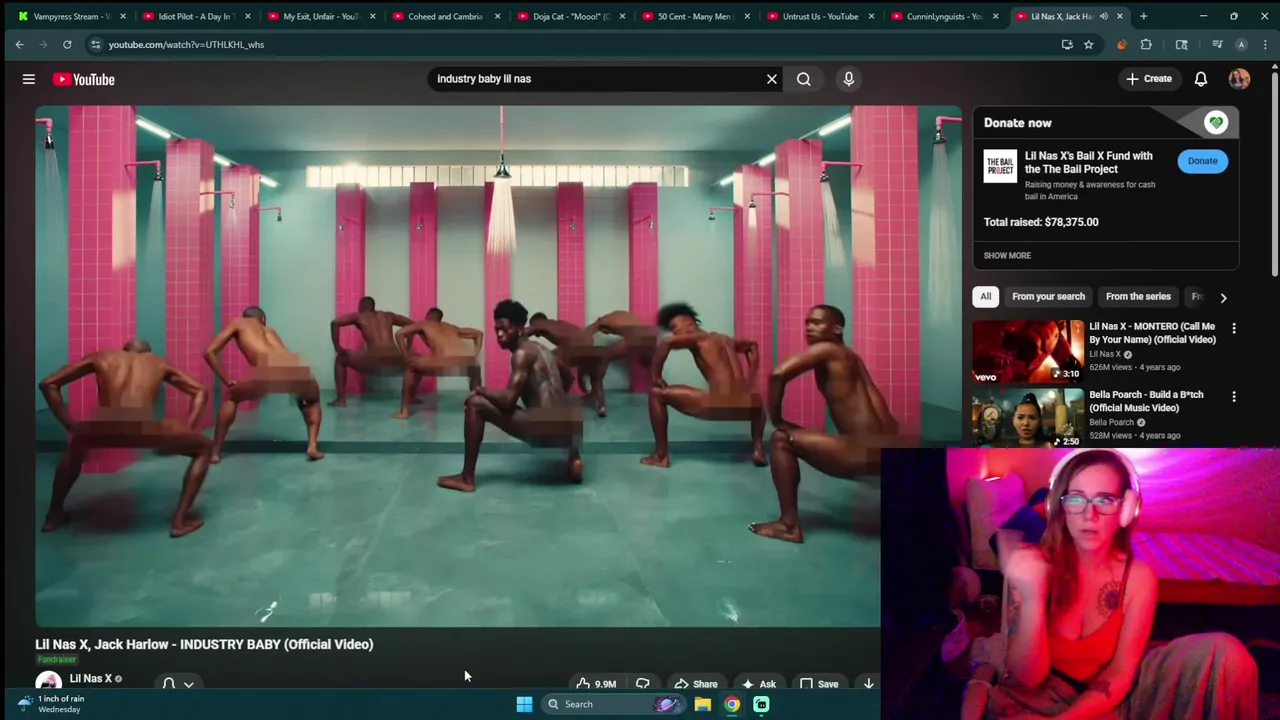Open Chrome three-dot menu
The height and width of the screenshot is (720, 1280).
1265,44
